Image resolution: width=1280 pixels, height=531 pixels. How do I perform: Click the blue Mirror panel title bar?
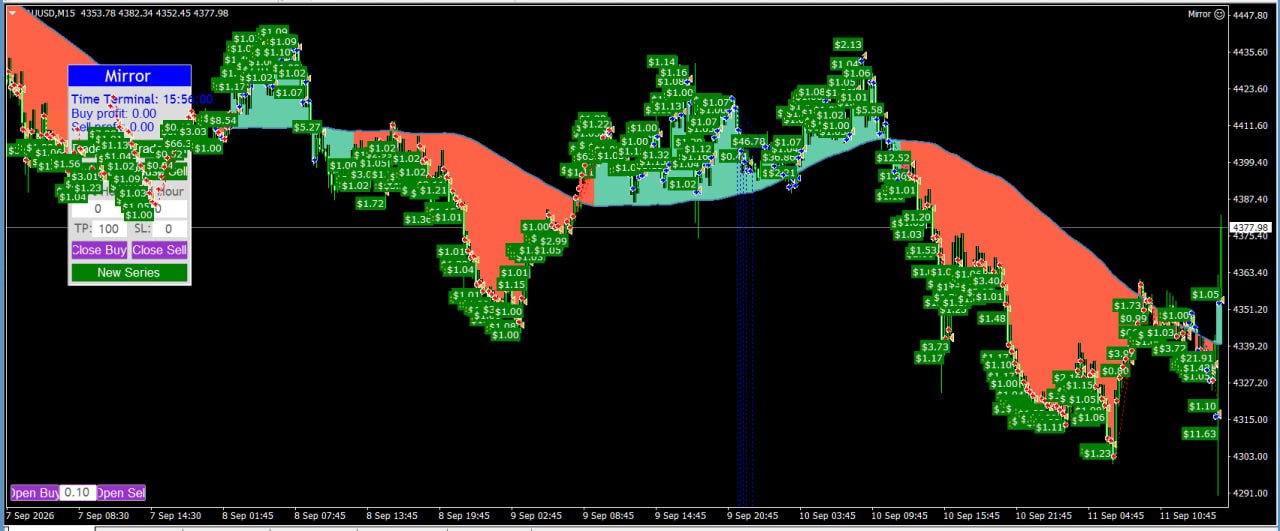(129, 76)
